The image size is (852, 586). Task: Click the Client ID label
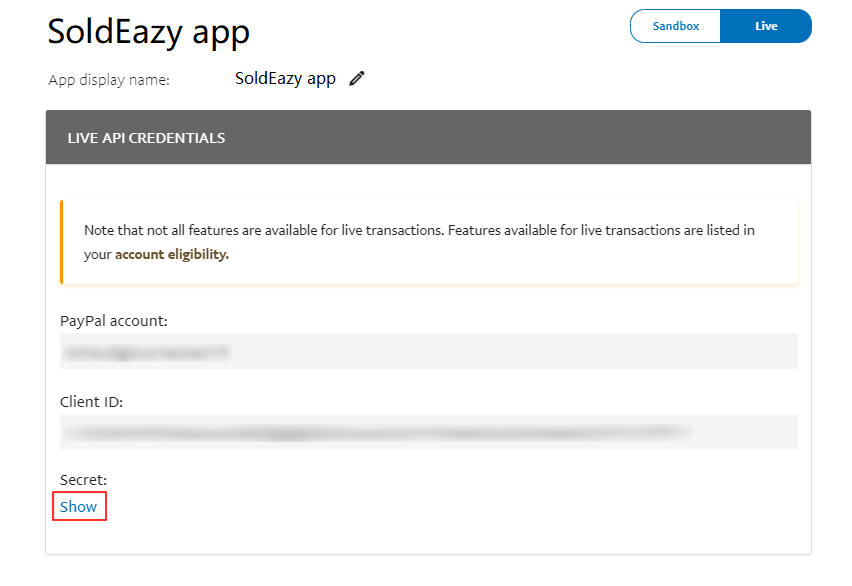91,402
